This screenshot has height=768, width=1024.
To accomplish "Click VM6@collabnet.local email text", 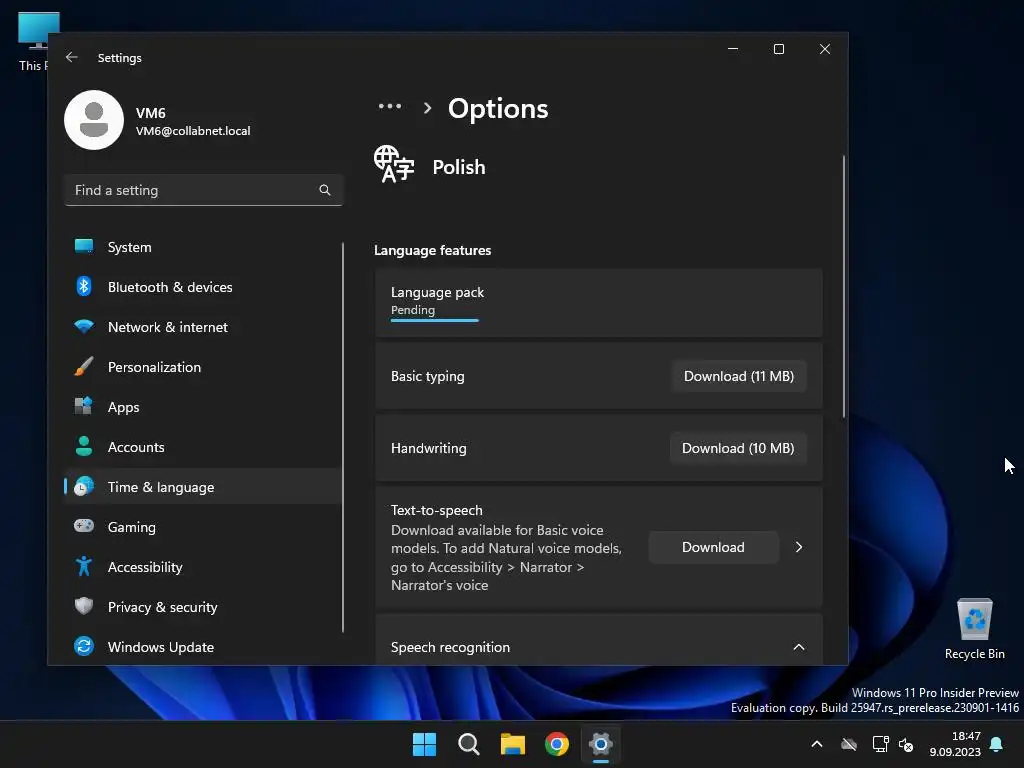I will coord(193,131).
